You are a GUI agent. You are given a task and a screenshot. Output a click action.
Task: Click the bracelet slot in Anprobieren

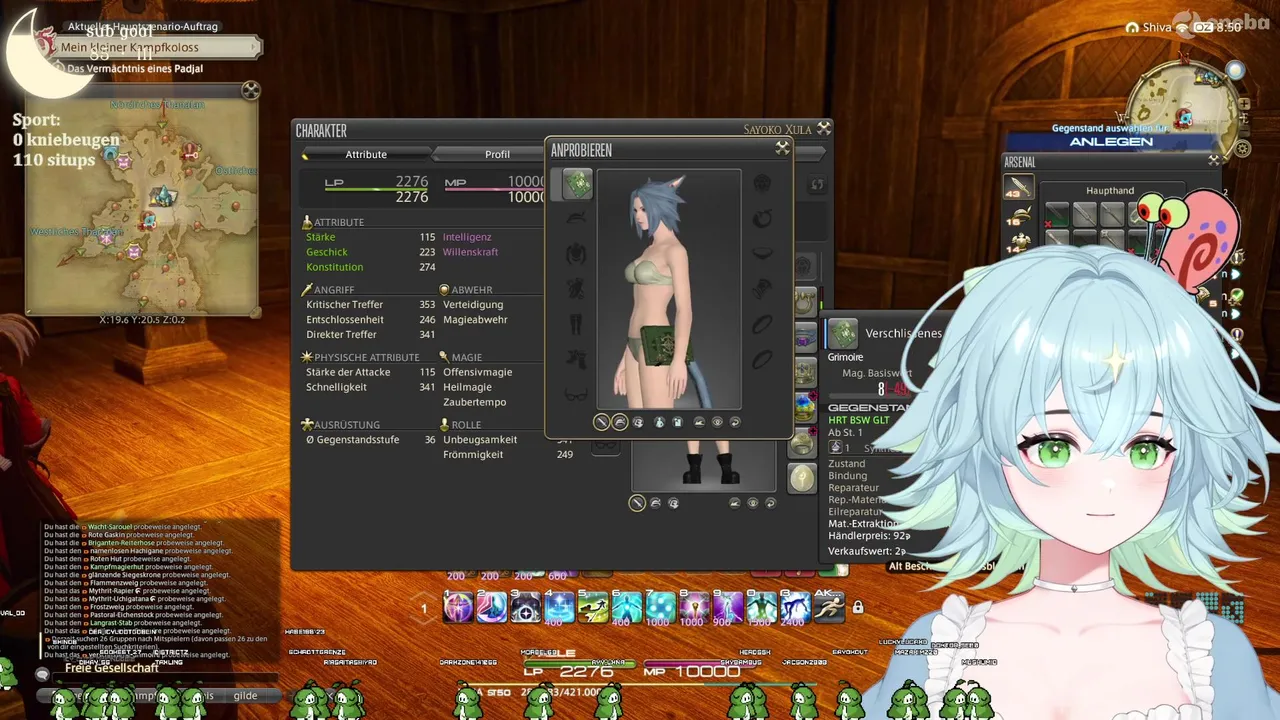[x=762, y=289]
